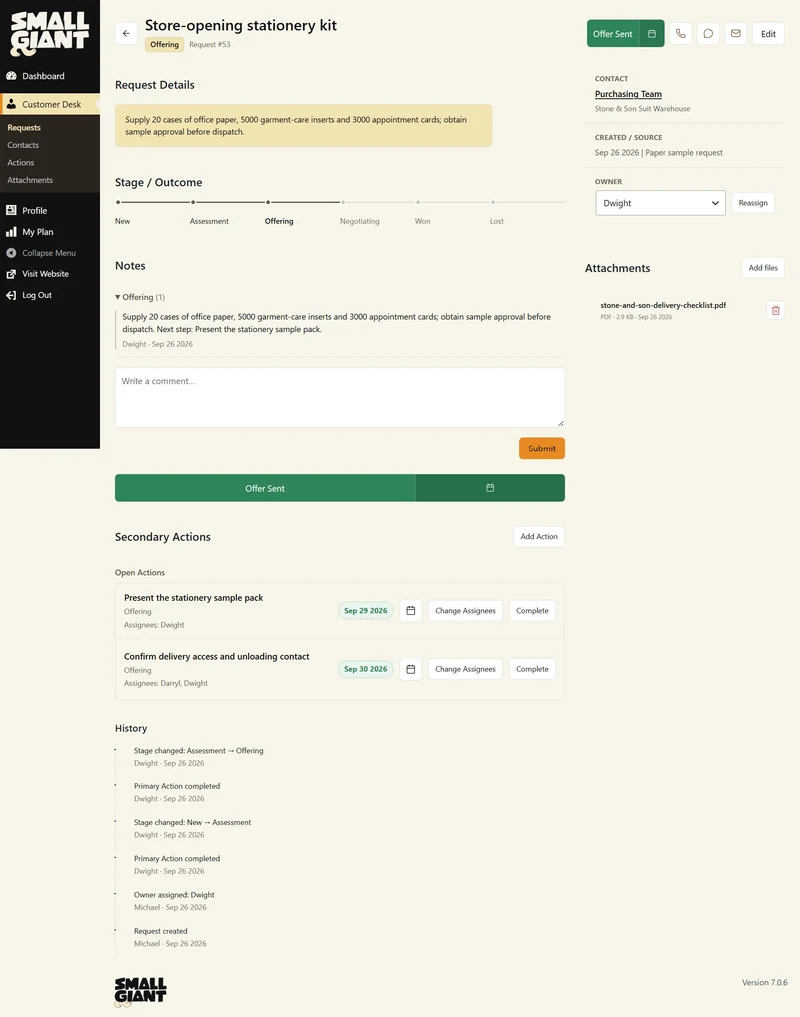Viewport: 800px width, 1017px height.
Task: Click the phone call icon
Action: pyautogui.click(x=681, y=34)
